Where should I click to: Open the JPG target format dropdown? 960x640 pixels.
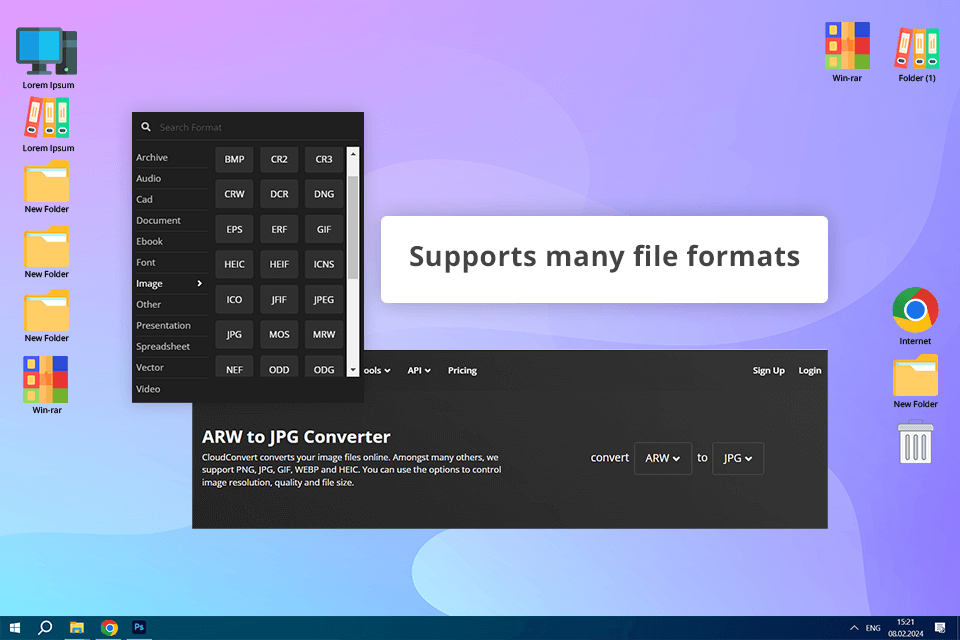[x=738, y=458]
